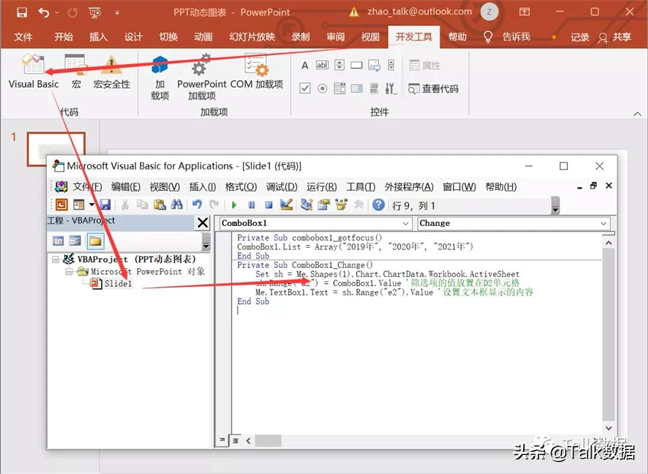Image resolution: width=648 pixels, height=474 pixels.
Task: Click the VBA help question mark icon
Action: pyautogui.click(x=378, y=205)
